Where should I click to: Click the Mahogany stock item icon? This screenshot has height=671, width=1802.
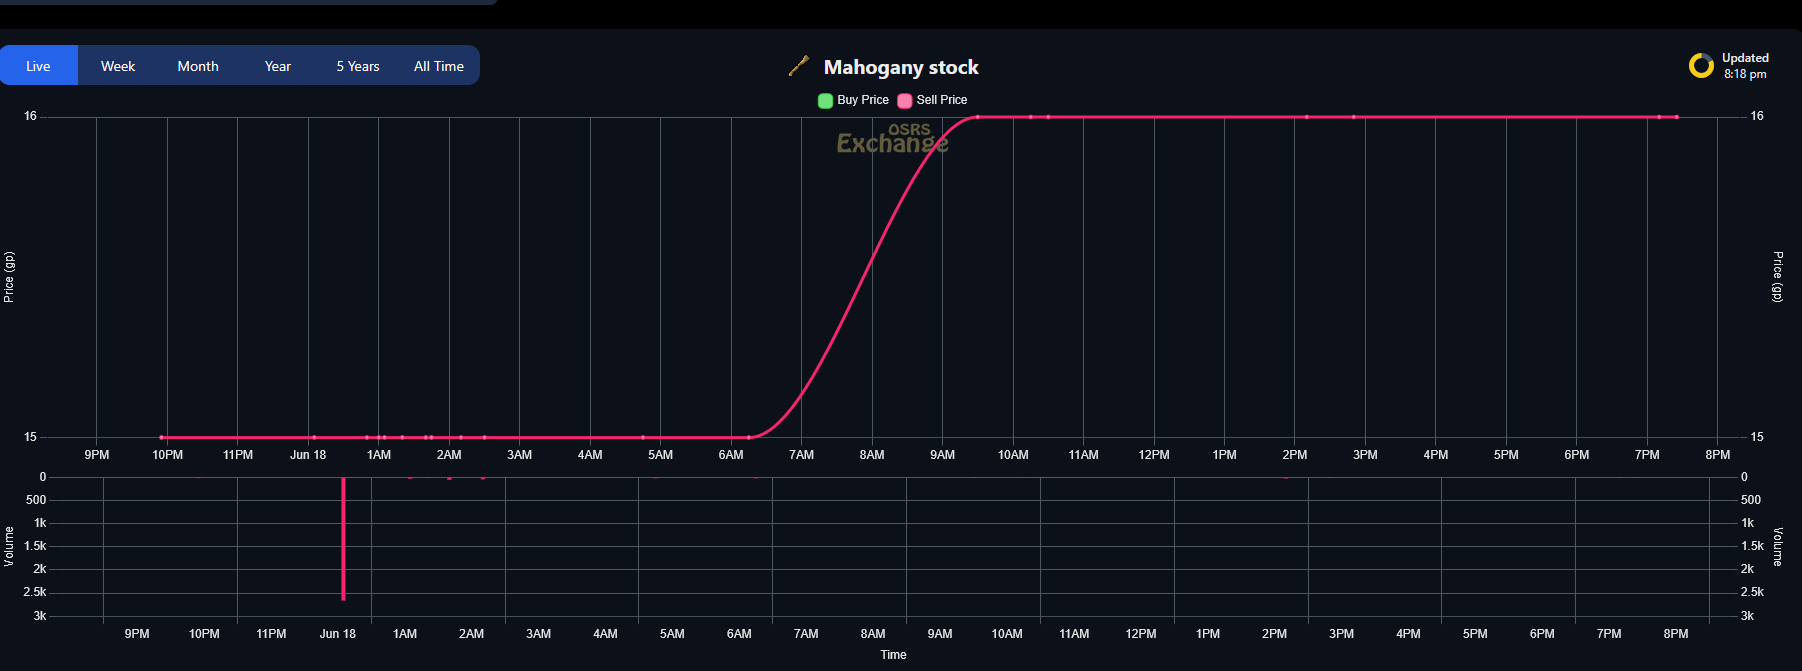(798, 66)
